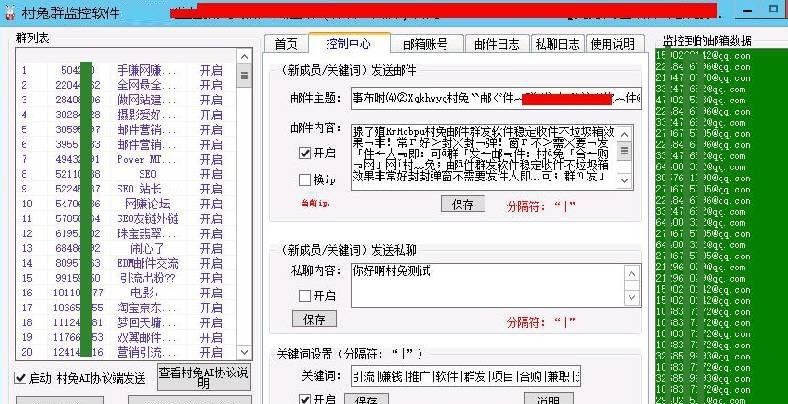
Task: Select group row 3 做网站建...
Action: click(x=127, y=100)
